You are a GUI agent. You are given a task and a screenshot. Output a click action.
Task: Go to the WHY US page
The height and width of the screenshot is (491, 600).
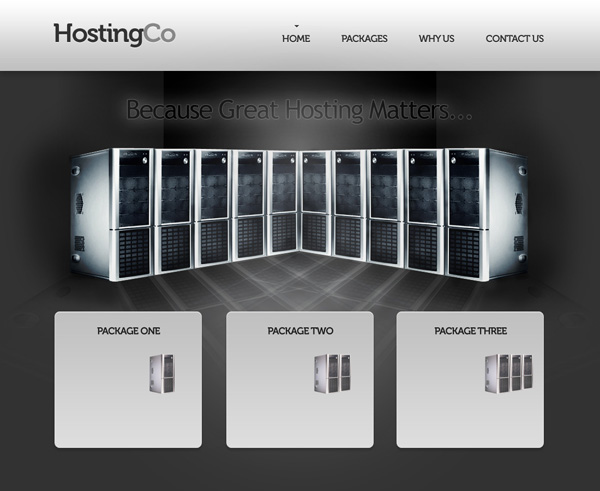click(437, 39)
